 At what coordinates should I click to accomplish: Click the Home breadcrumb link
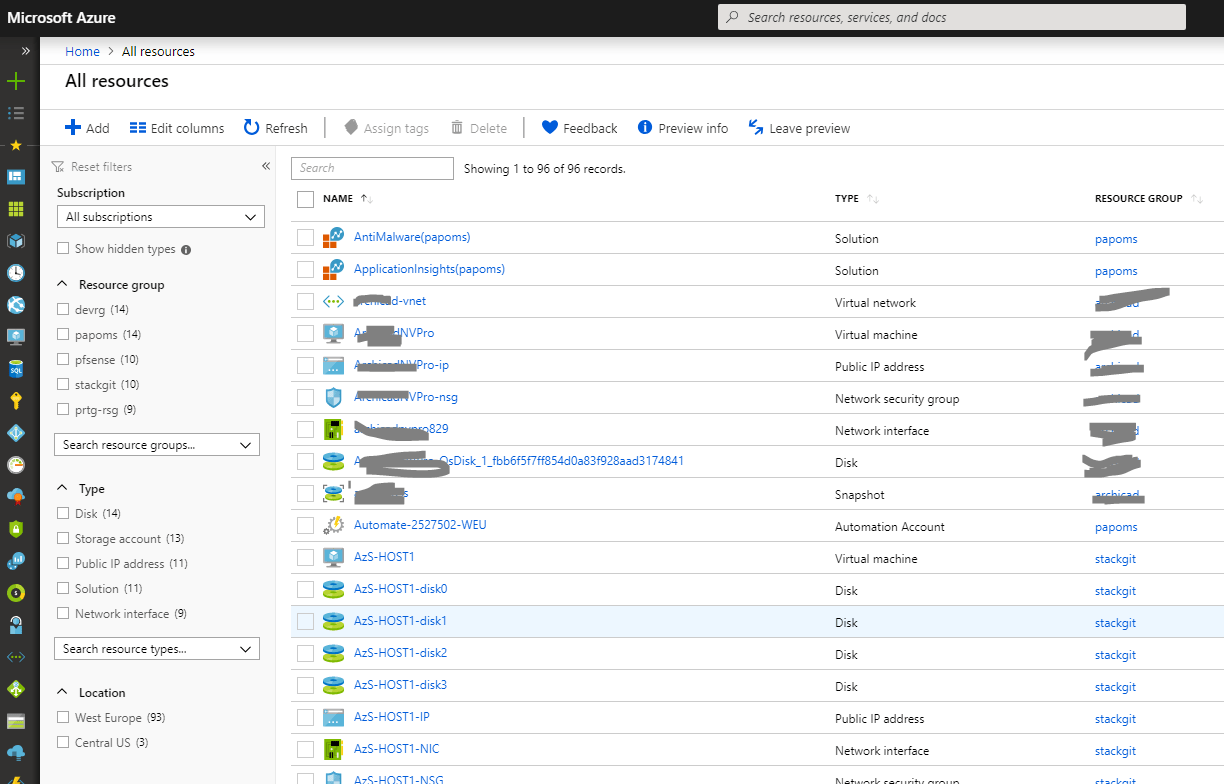click(82, 51)
